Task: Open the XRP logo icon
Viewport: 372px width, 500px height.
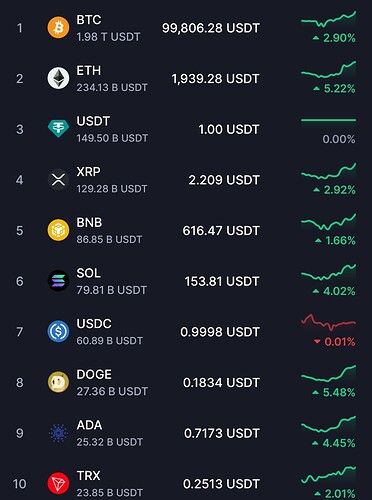Action: pos(58,180)
